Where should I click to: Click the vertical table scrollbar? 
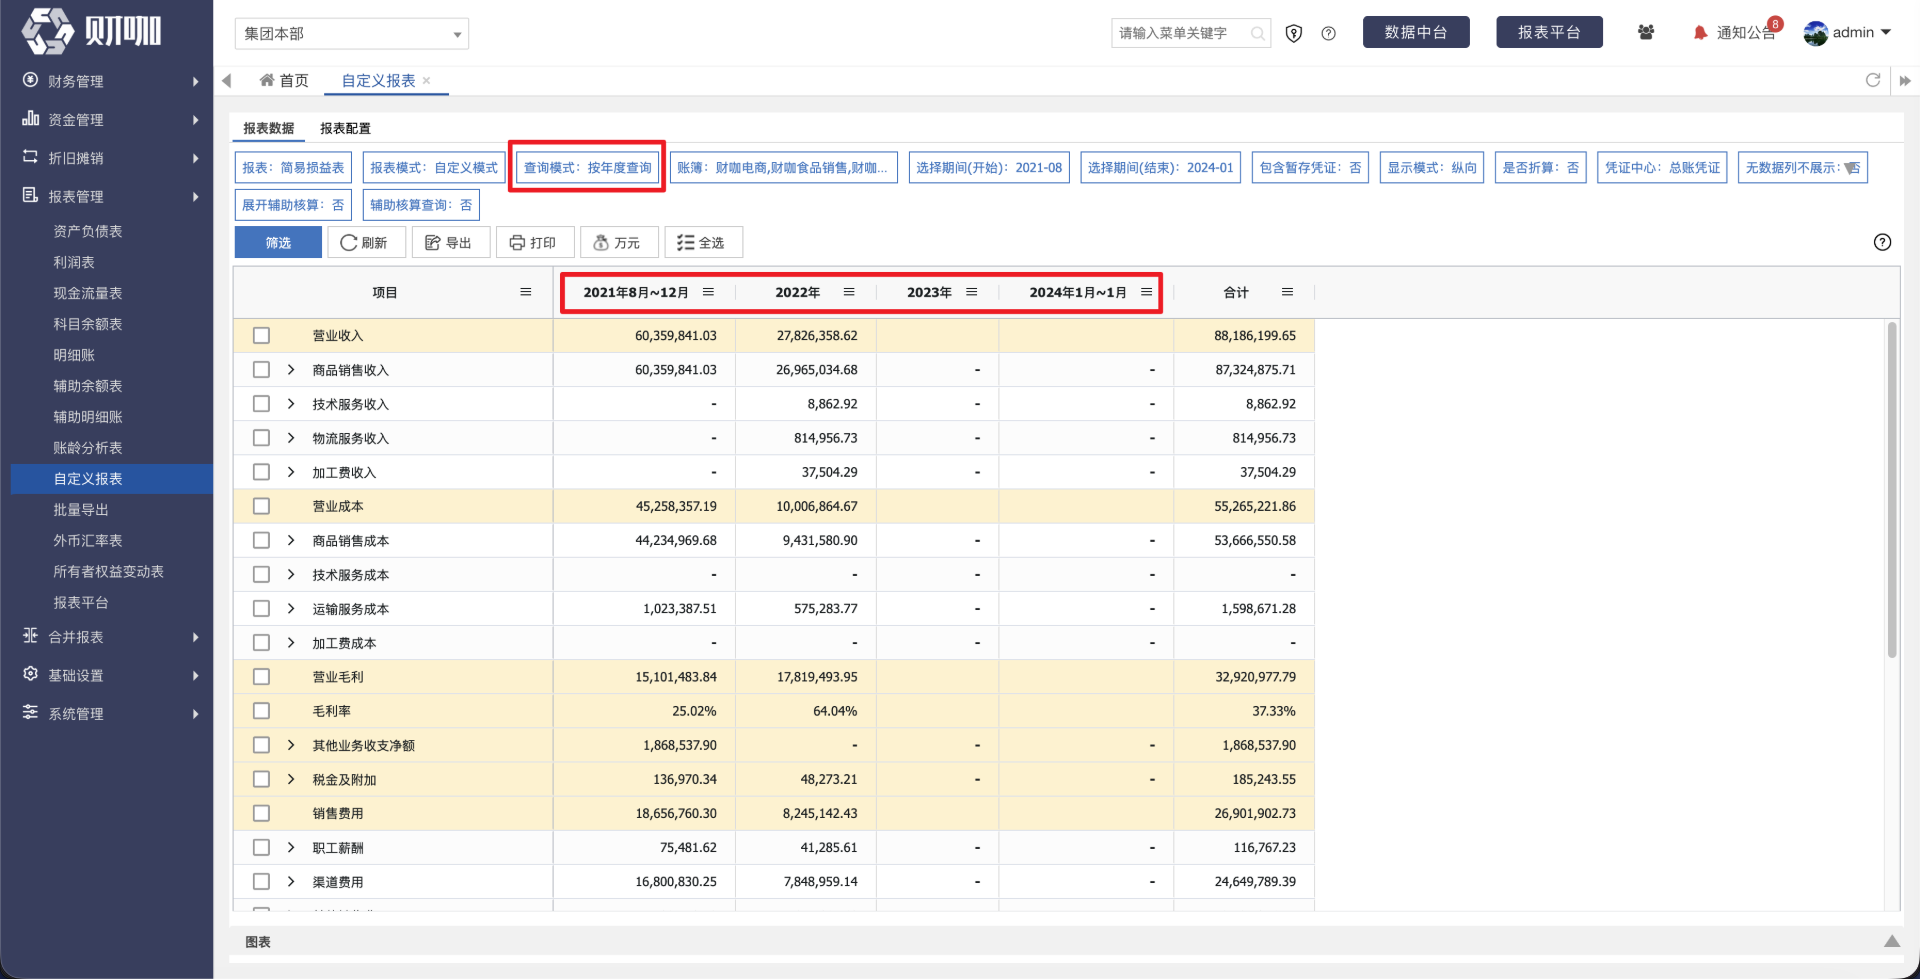(1892, 490)
